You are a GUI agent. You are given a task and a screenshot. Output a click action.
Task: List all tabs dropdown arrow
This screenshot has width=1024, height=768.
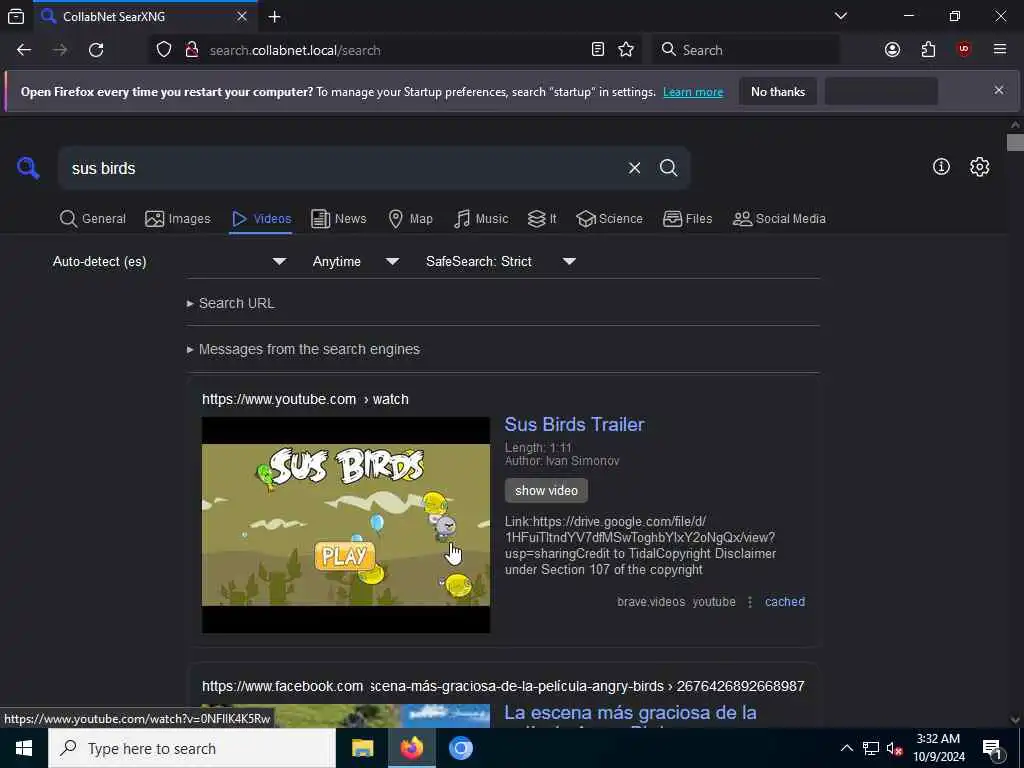[x=841, y=16]
